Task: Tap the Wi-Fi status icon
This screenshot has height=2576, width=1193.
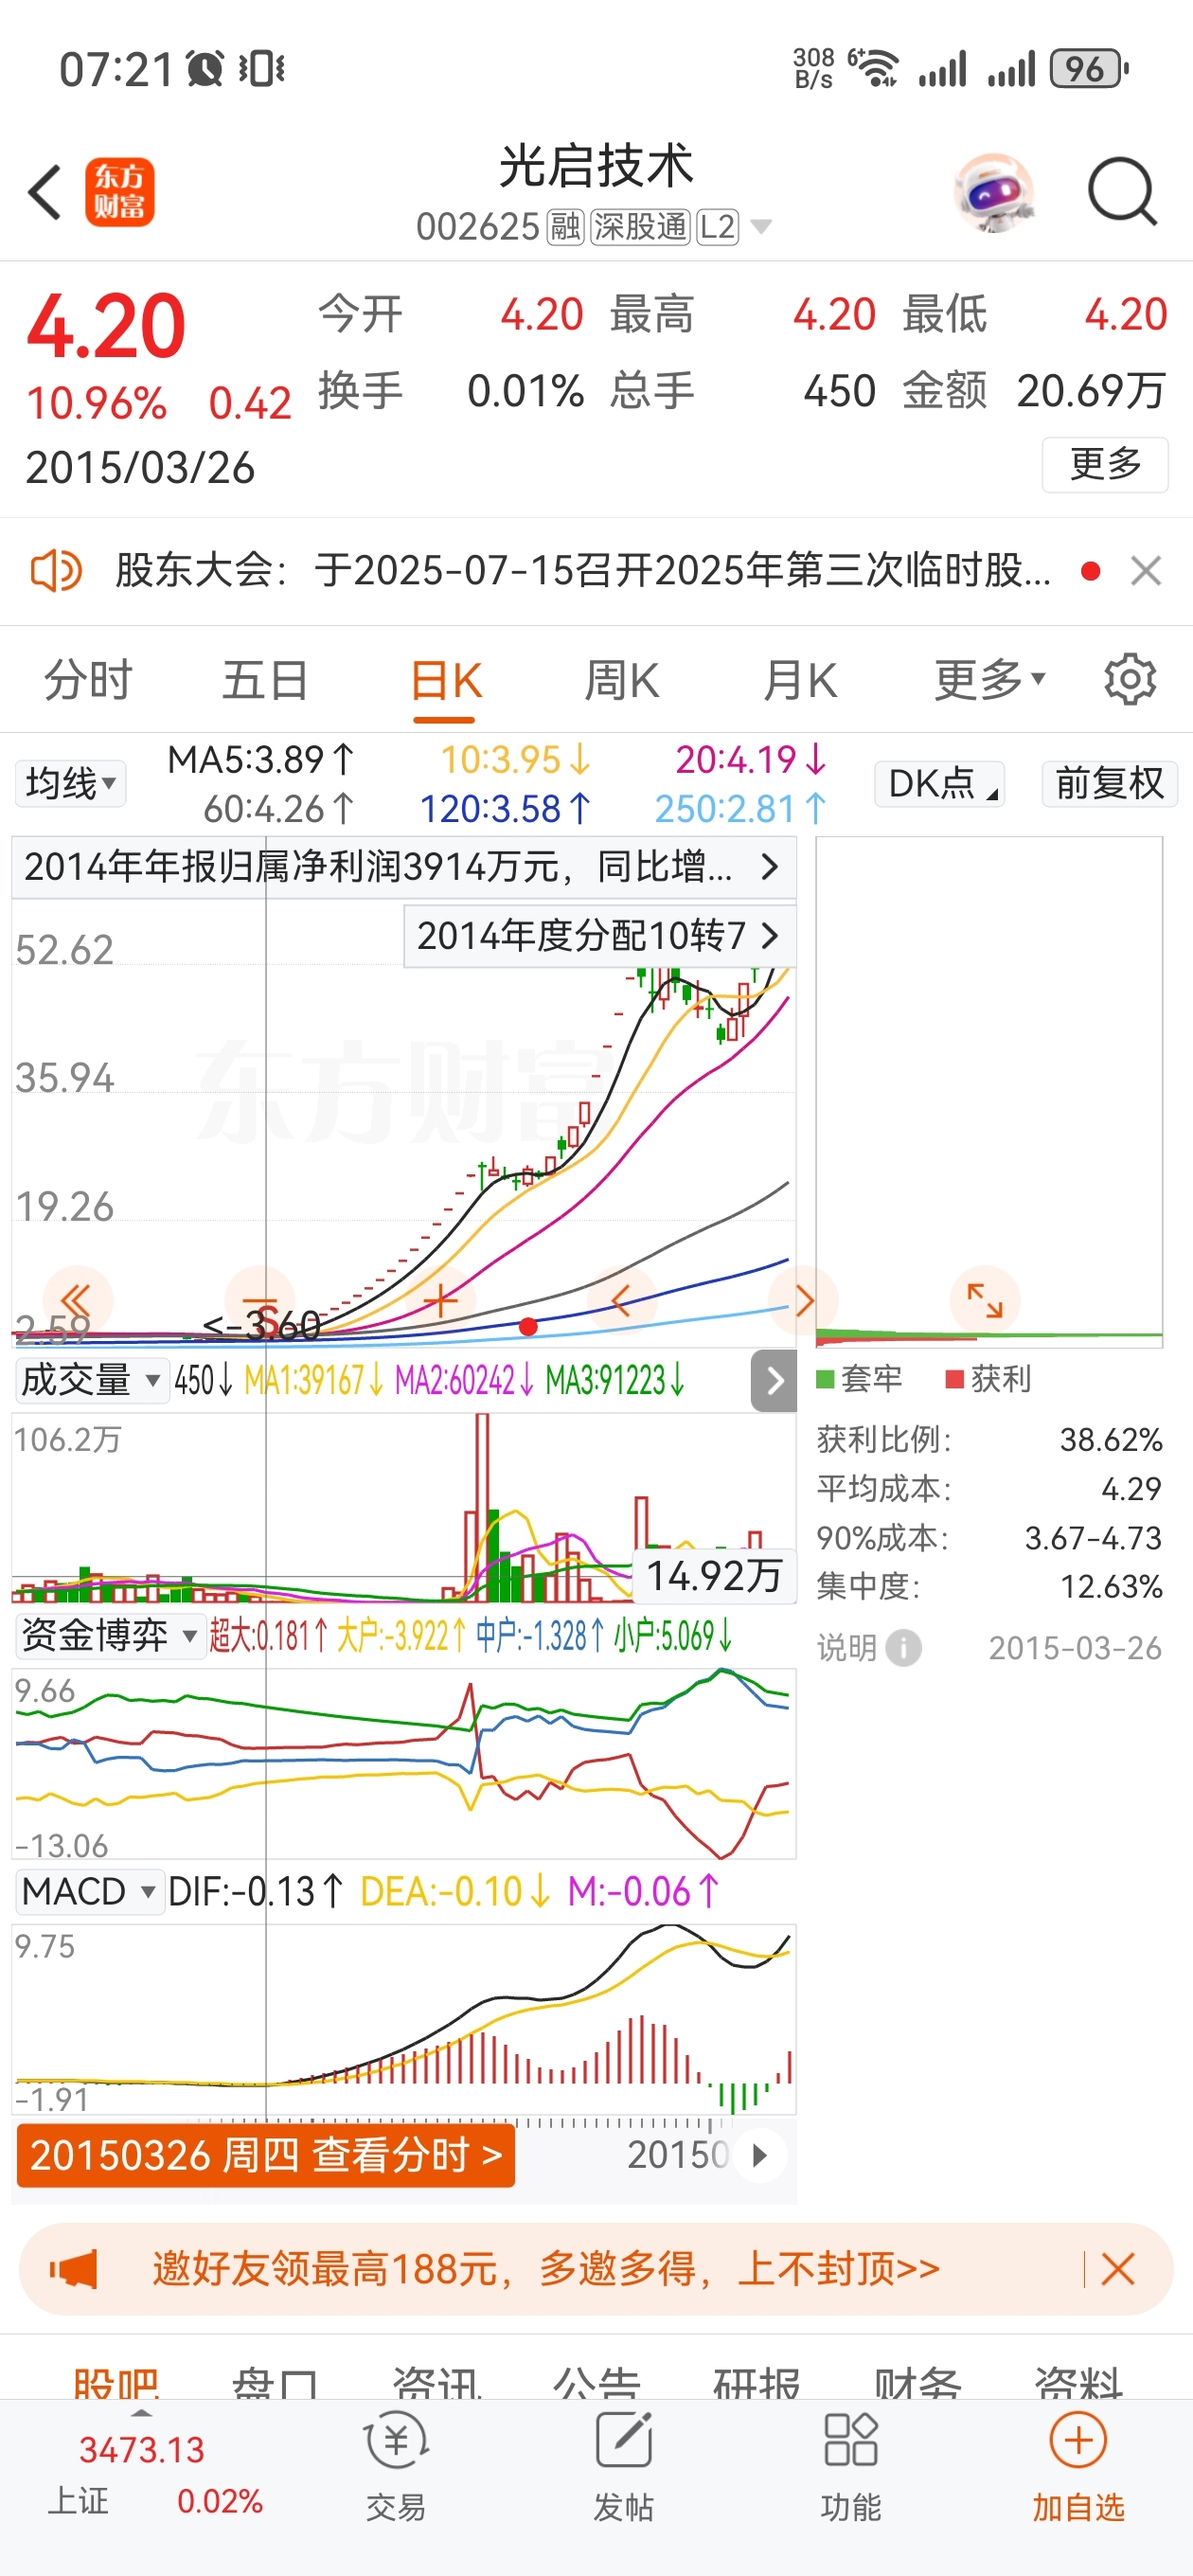Action: click(x=873, y=68)
